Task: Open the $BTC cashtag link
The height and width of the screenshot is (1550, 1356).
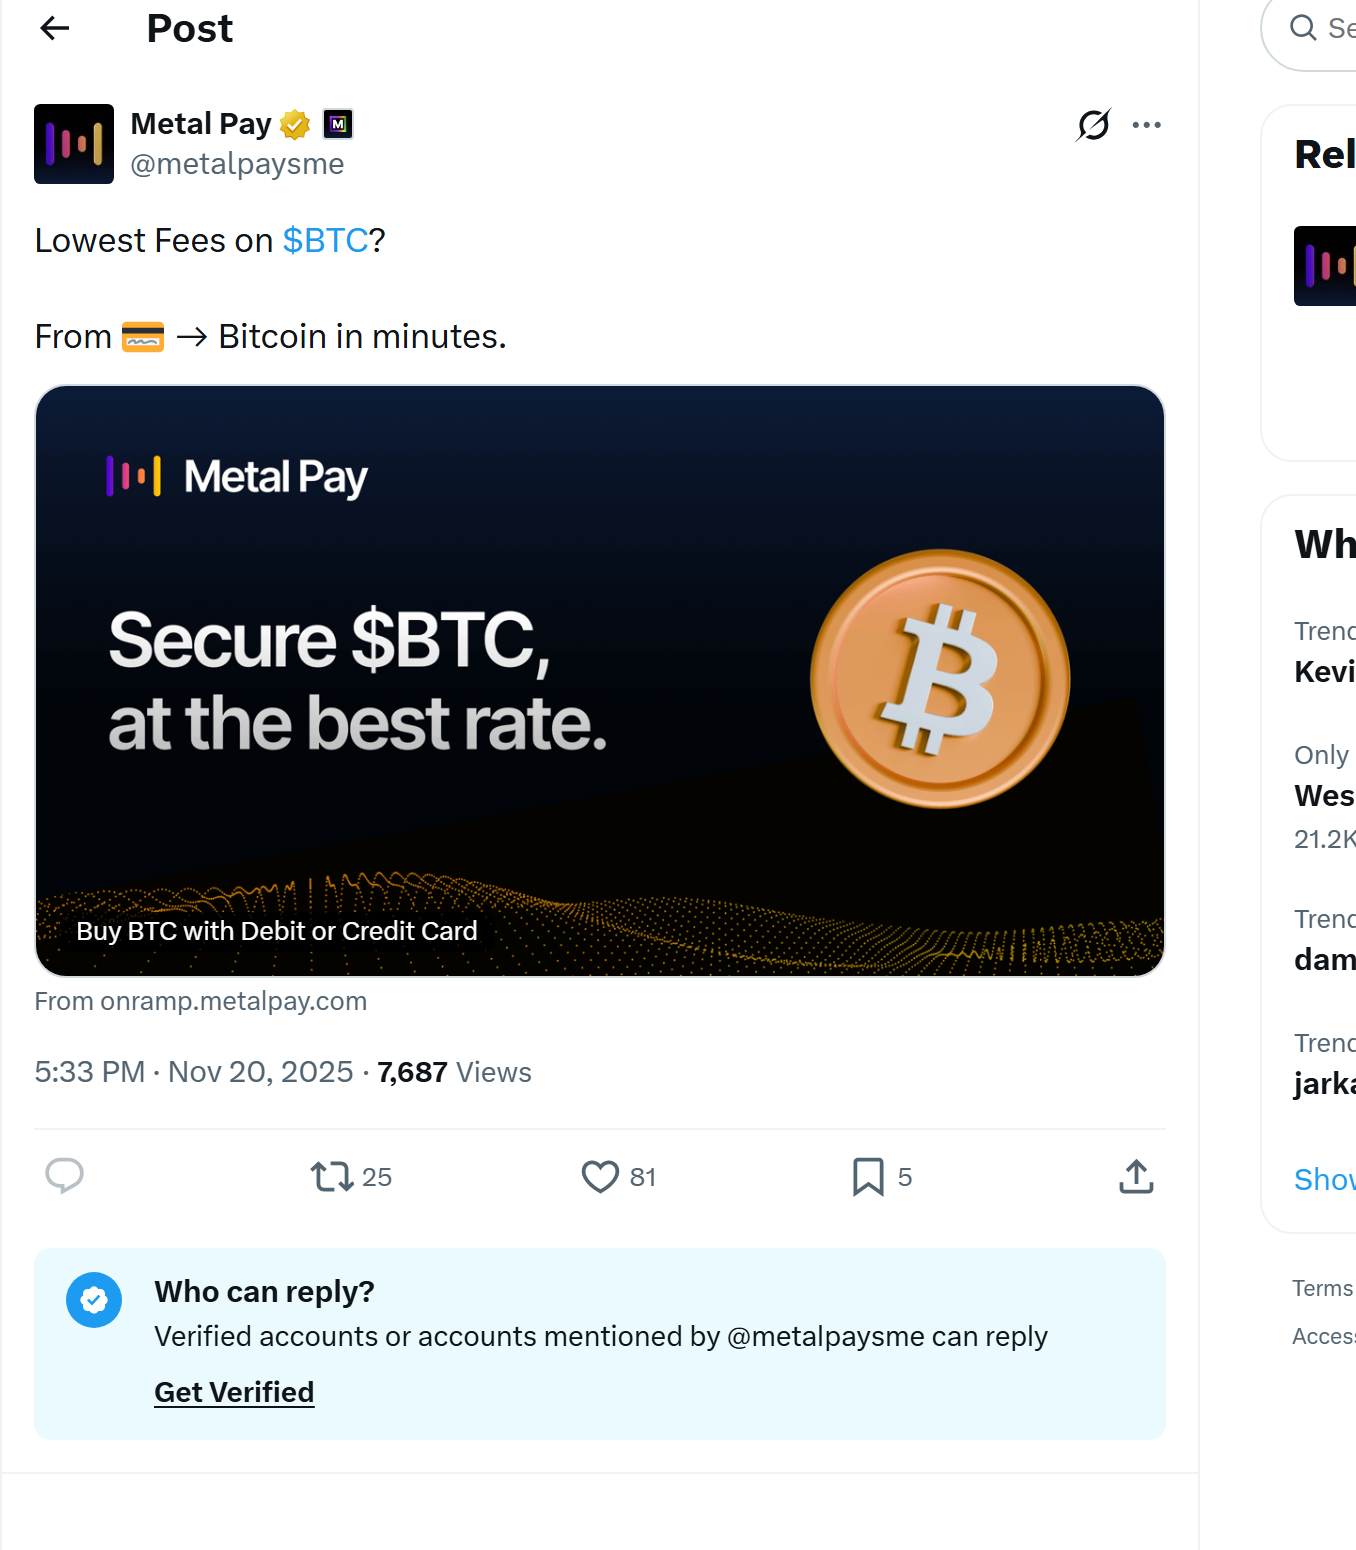Action: (x=325, y=240)
